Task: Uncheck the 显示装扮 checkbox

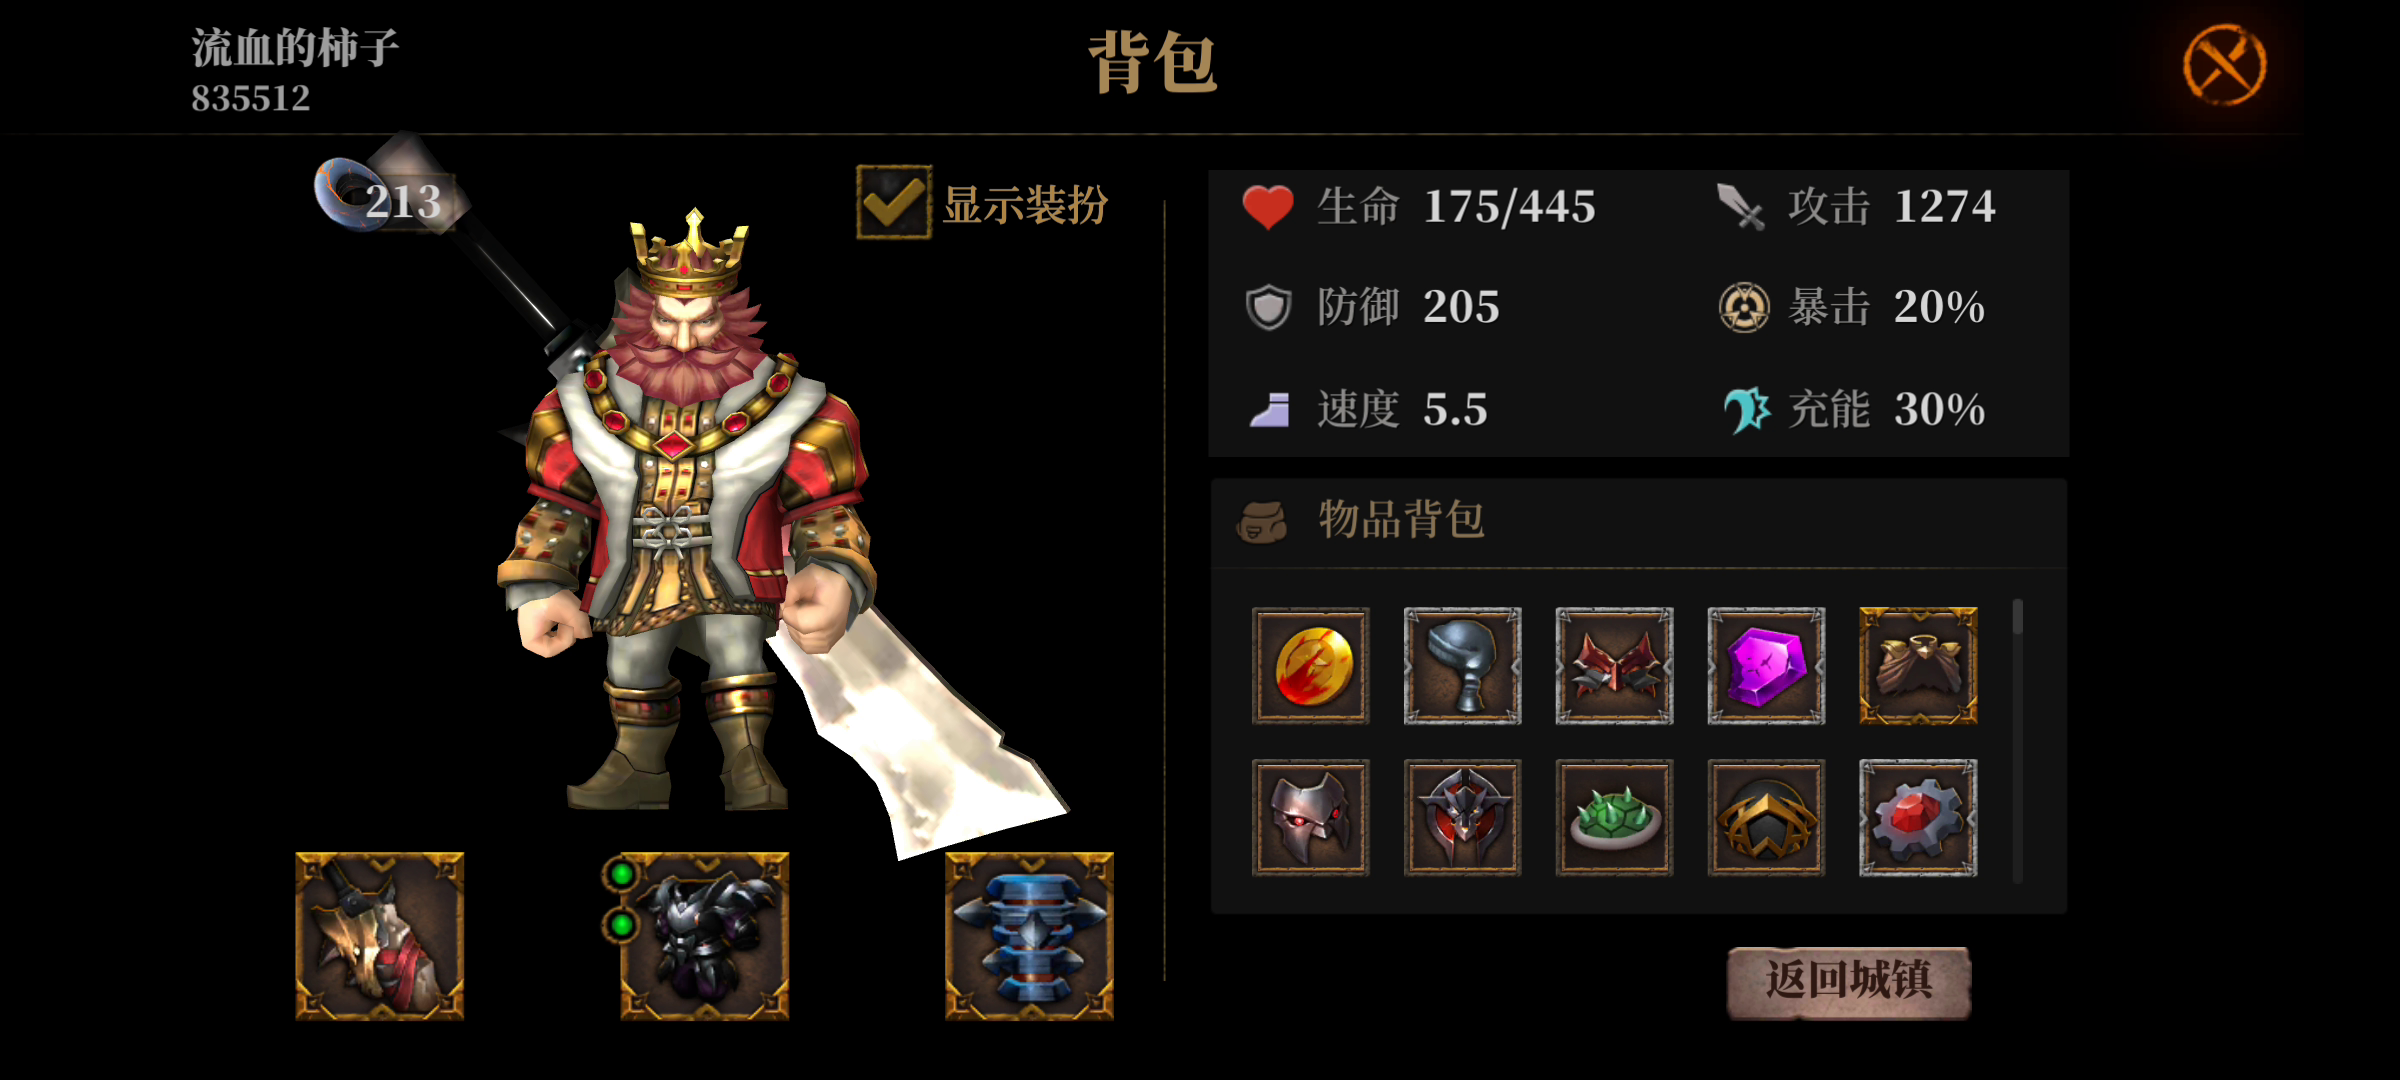Action: [893, 203]
